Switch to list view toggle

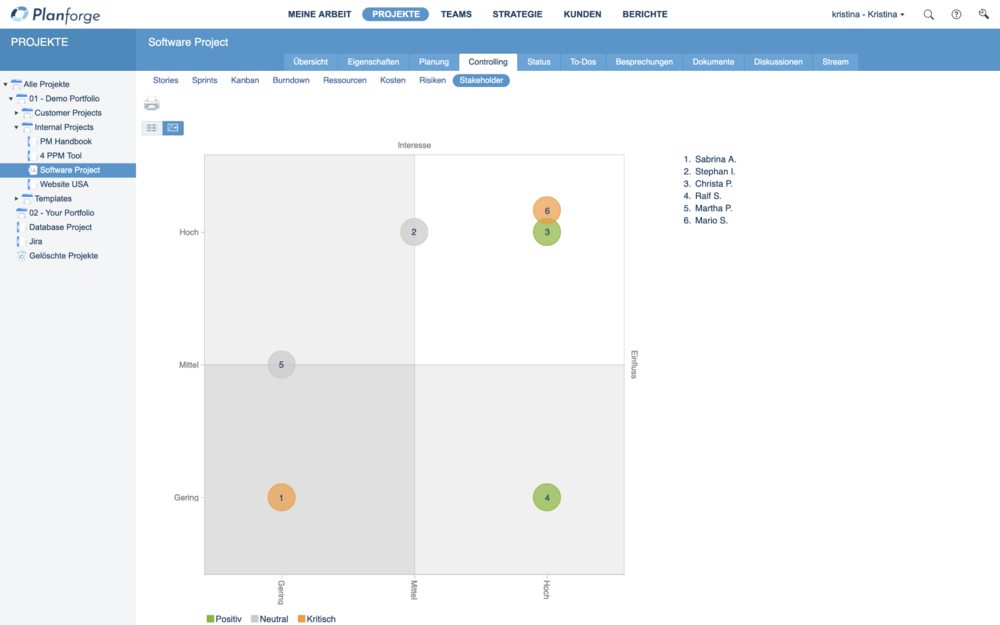[152, 128]
